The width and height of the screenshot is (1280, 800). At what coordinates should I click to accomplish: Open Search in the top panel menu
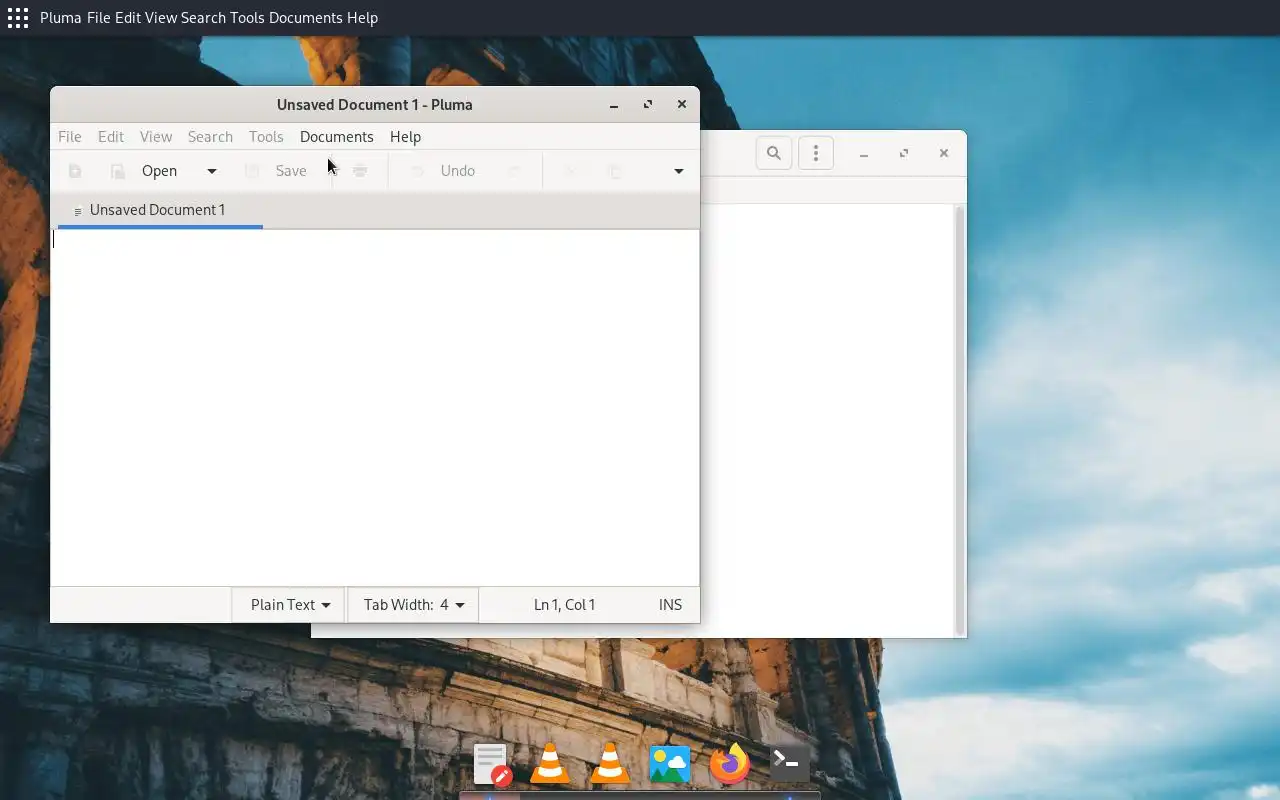coord(203,18)
